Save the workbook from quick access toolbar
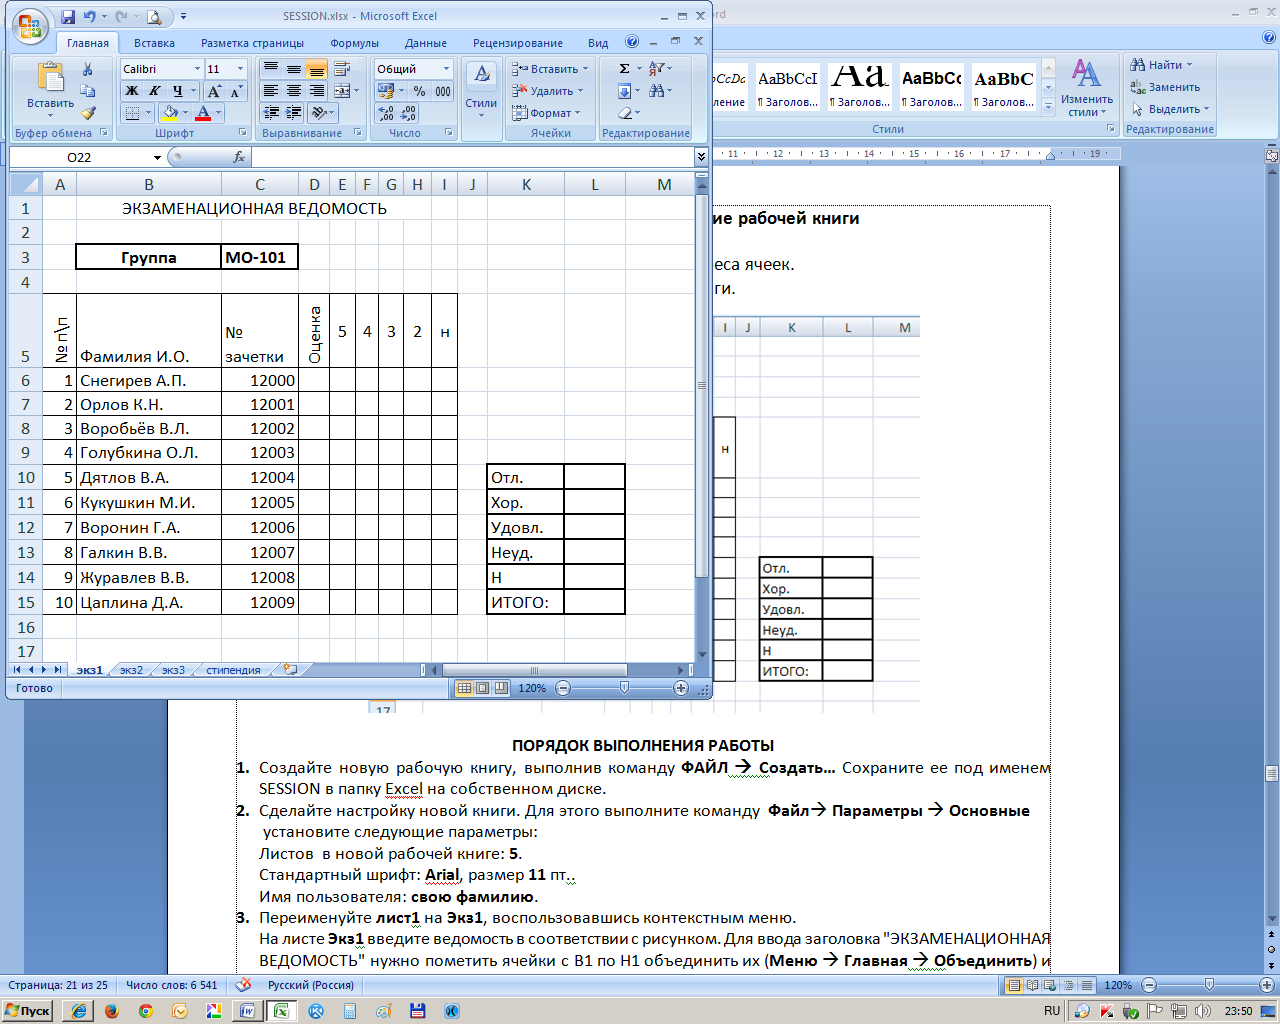 [x=68, y=17]
